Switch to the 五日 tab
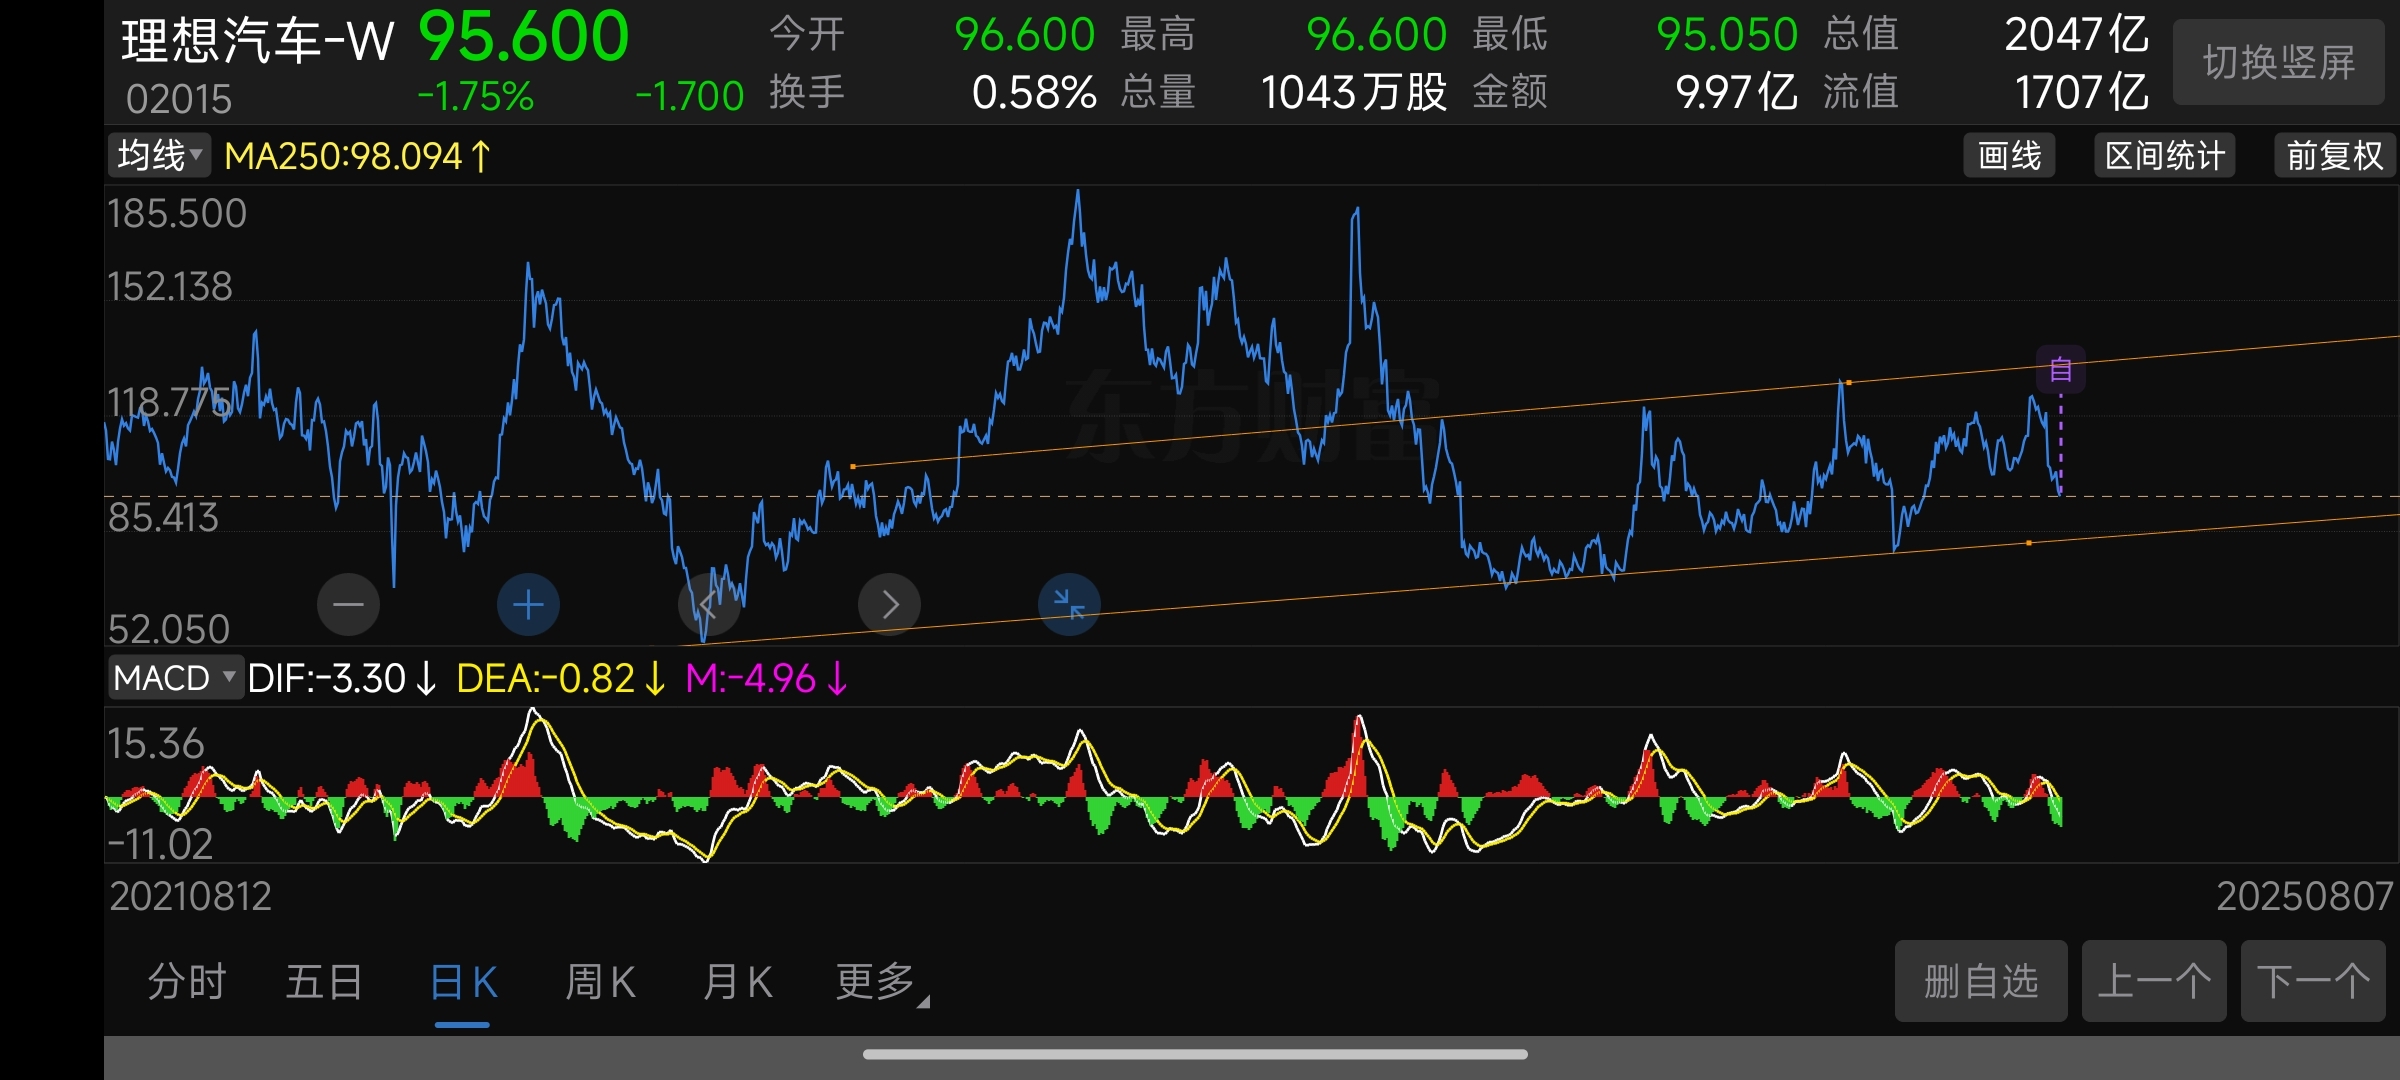This screenshot has width=2400, height=1080. click(x=324, y=982)
